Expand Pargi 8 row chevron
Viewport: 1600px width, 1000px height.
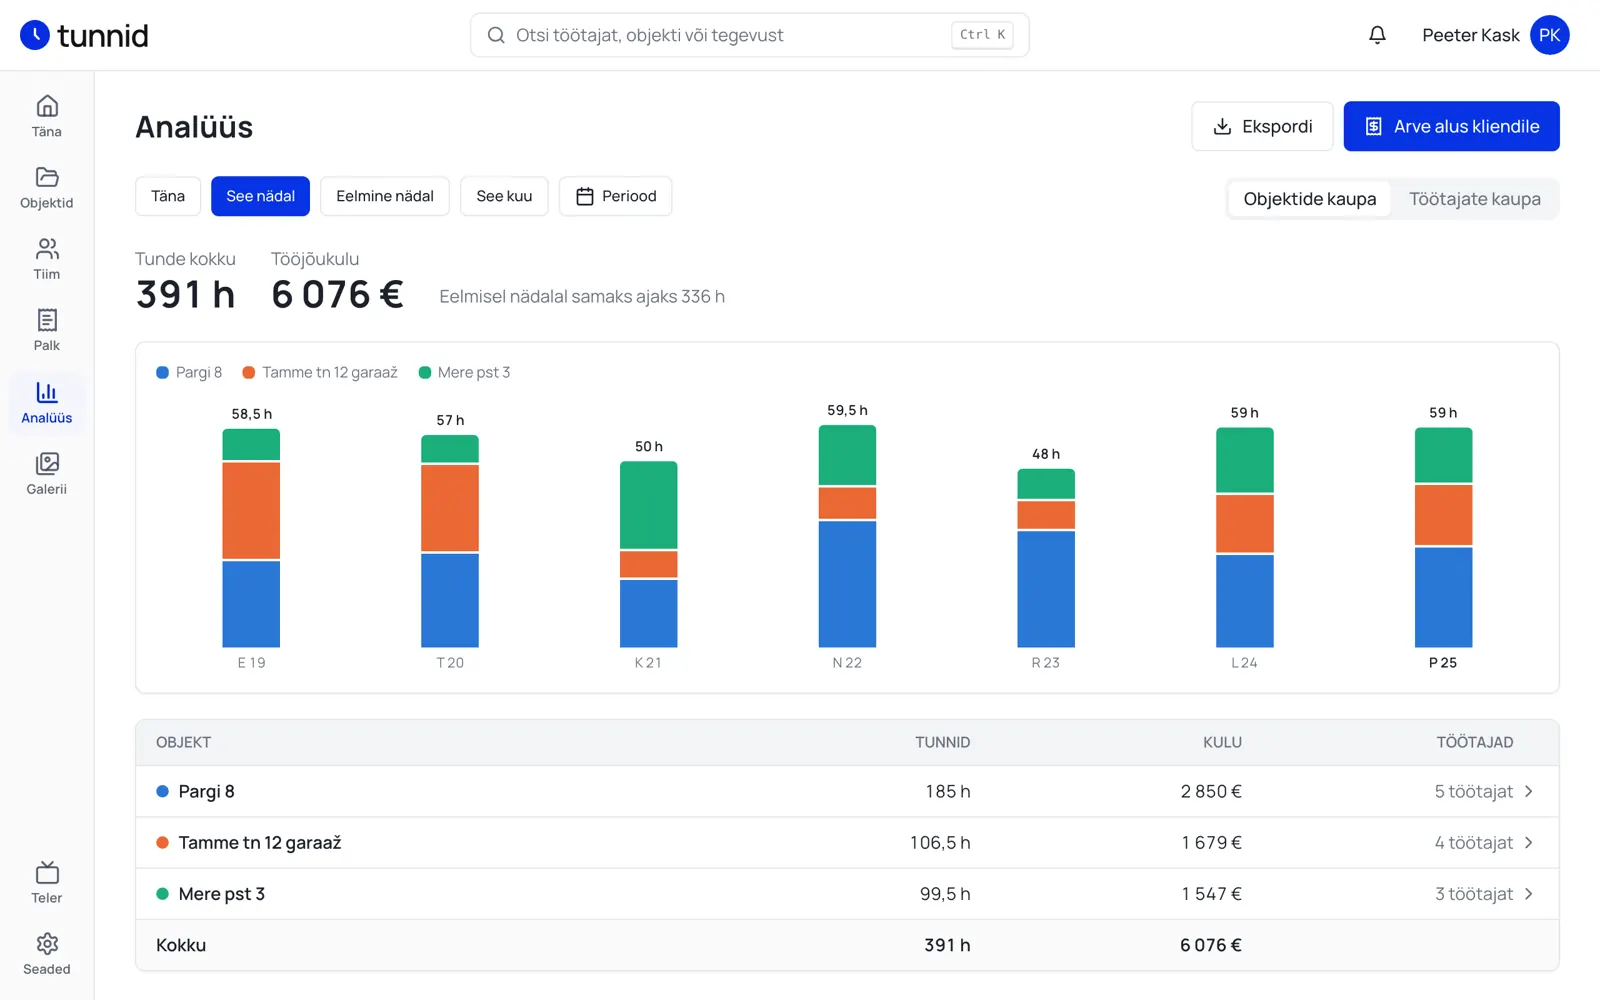click(x=1529, y=791)
